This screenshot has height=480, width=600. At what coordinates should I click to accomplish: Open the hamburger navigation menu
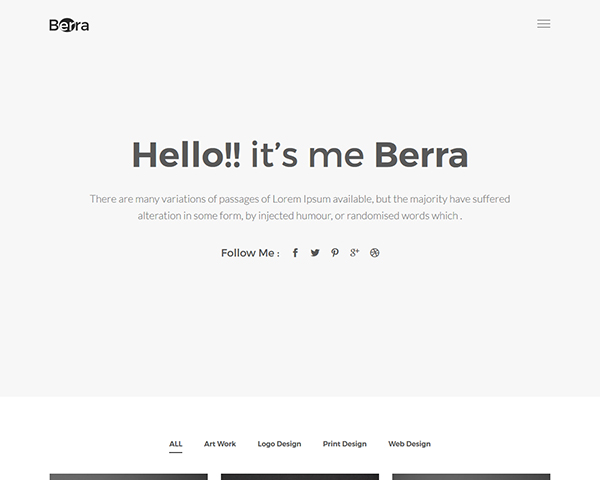543,24
